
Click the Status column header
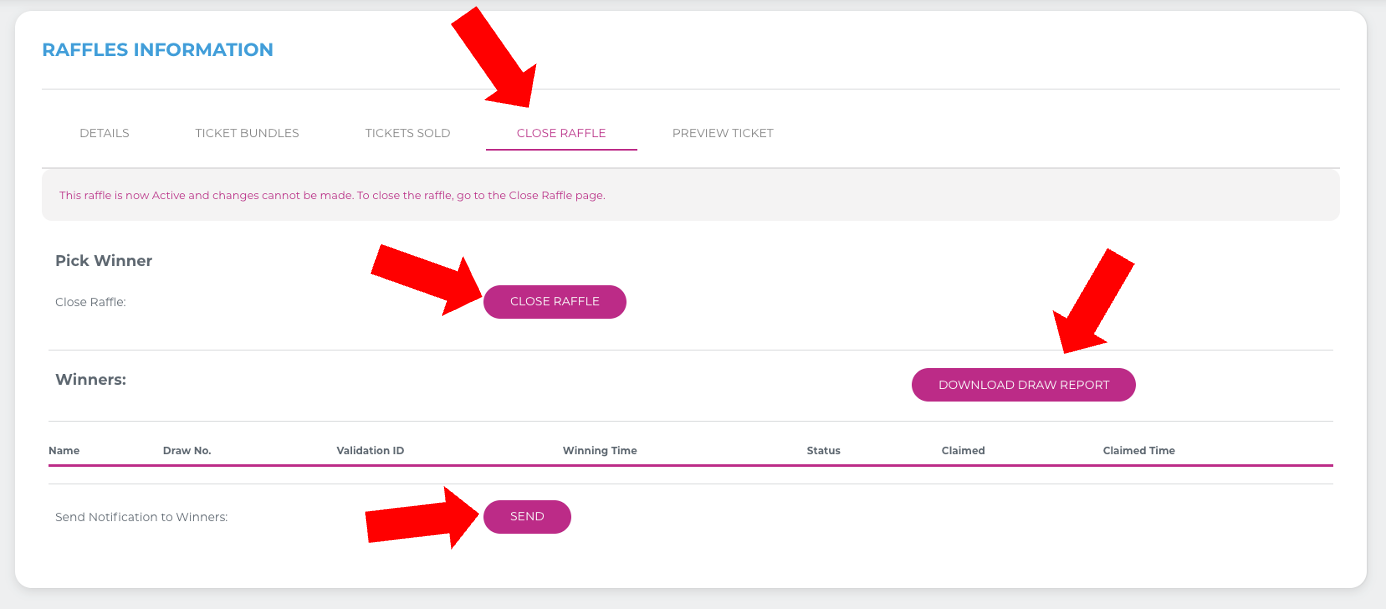pos(823,451)
